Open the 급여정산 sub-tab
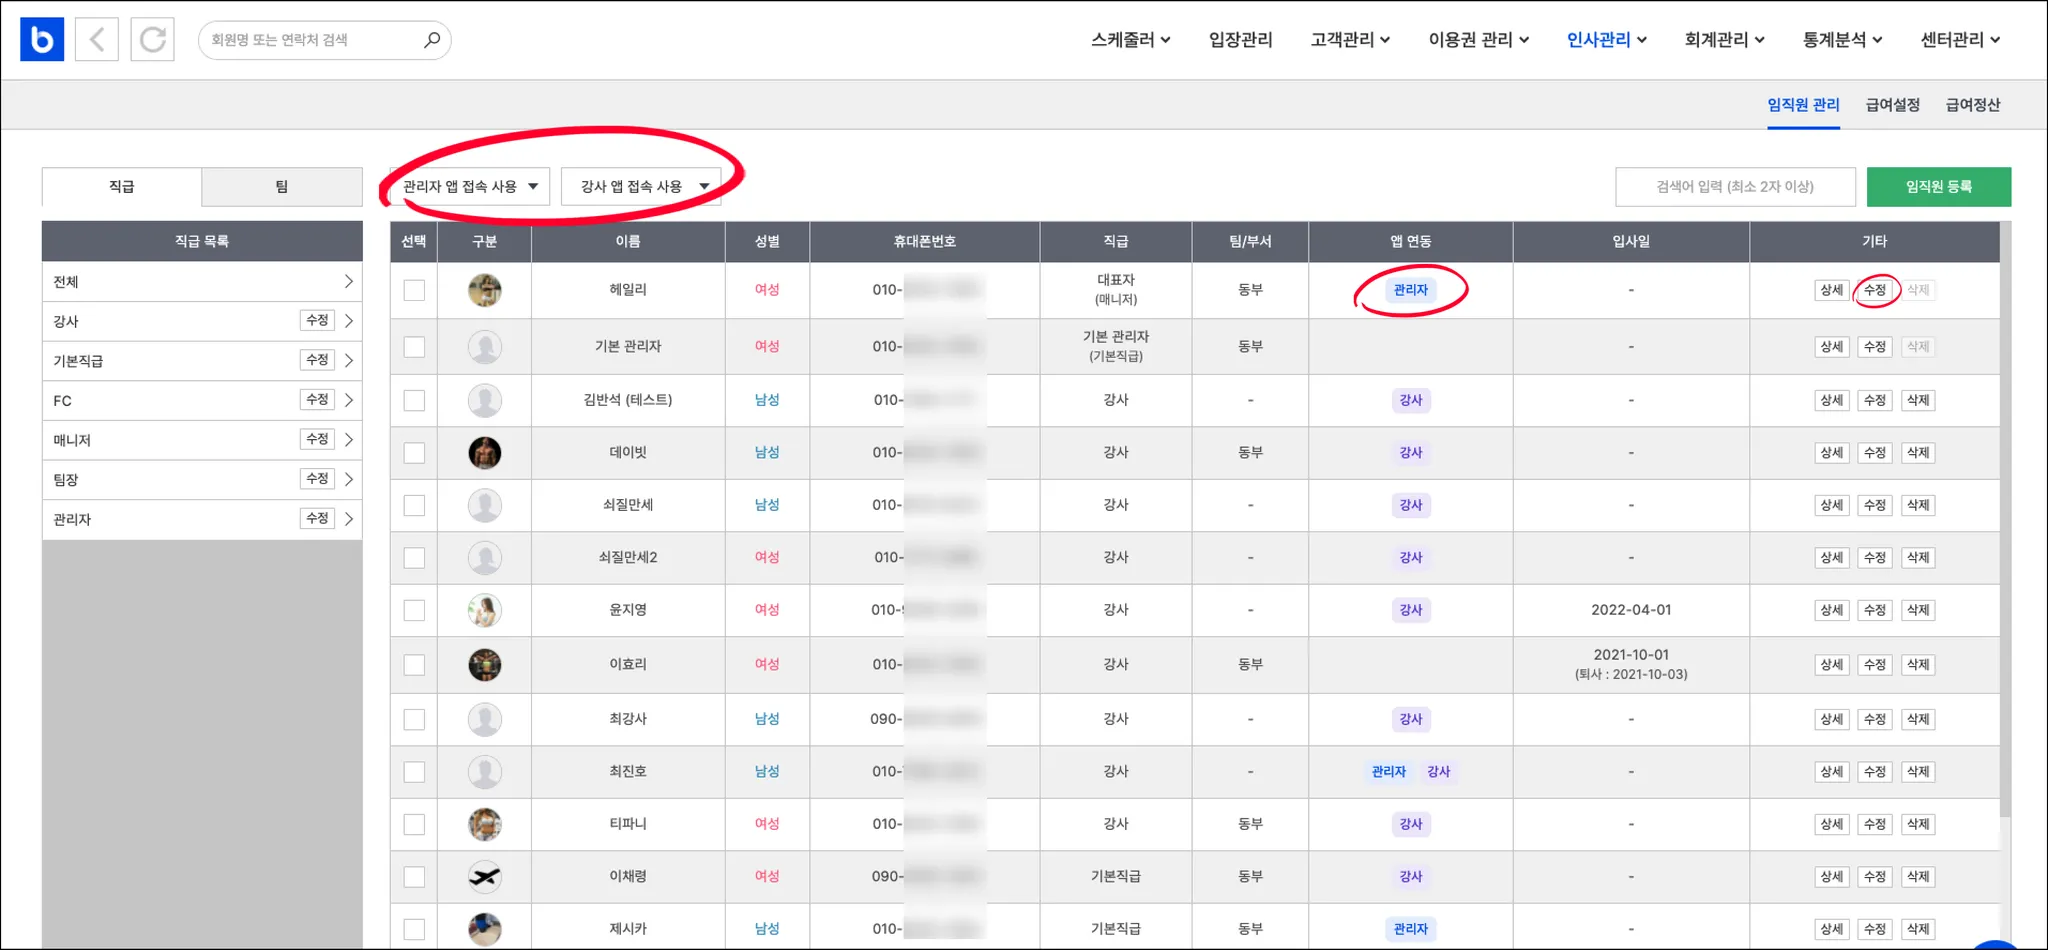The image size is (2048, 950). click(x=1972, y=105)
